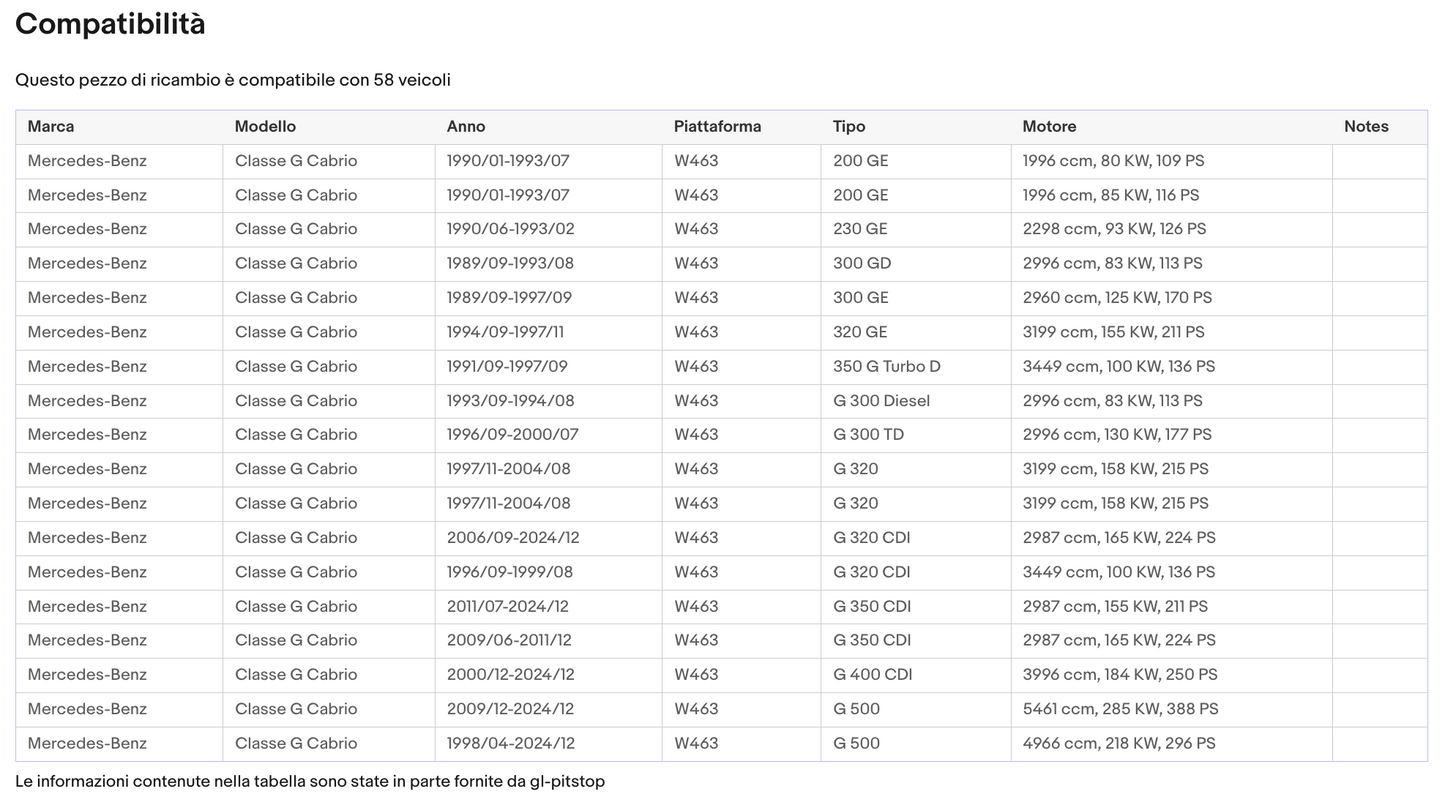The width and height of the screenshot is (1445, 805).
Task: Click the 1996 ccm, 80 KW engine cell
Action: [x=1113, y=161]
